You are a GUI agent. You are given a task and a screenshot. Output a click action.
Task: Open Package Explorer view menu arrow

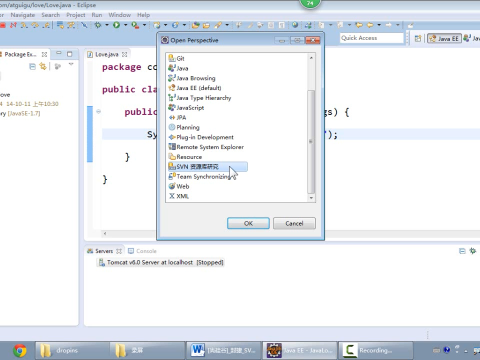click(x=71, y=64)
